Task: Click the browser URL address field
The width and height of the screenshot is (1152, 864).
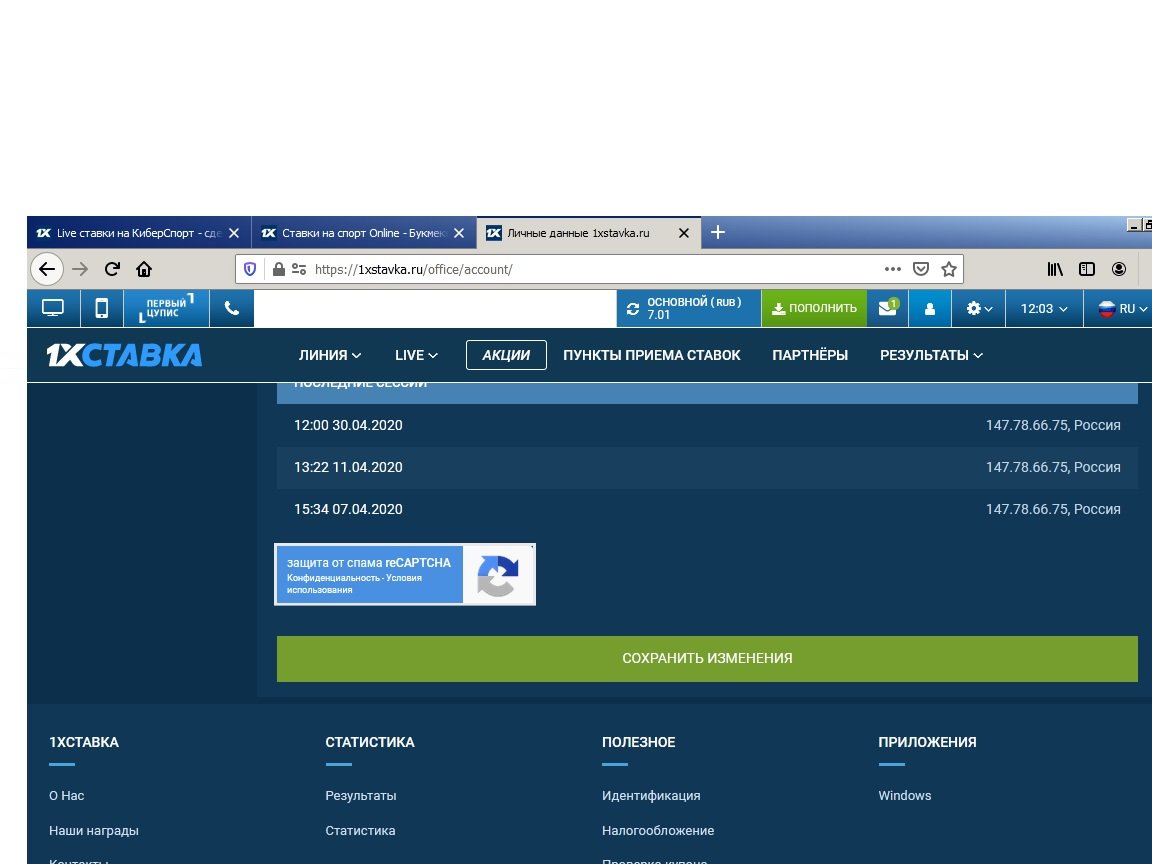Action: tap(590, 269)
